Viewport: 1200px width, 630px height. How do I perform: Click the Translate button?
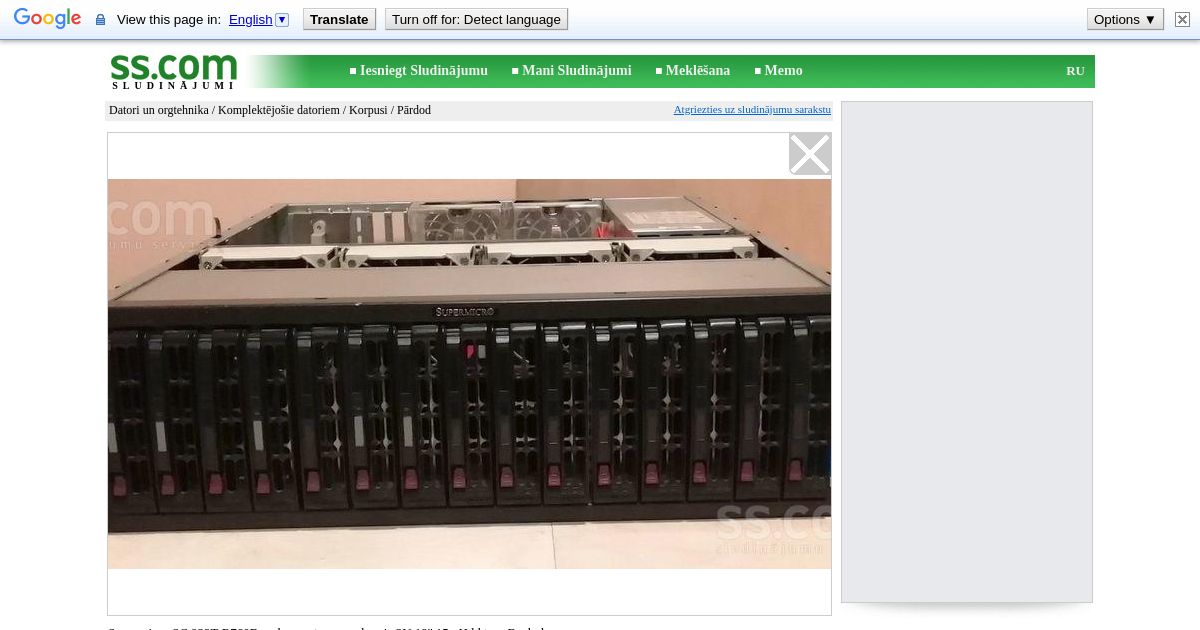pos(339,19)
